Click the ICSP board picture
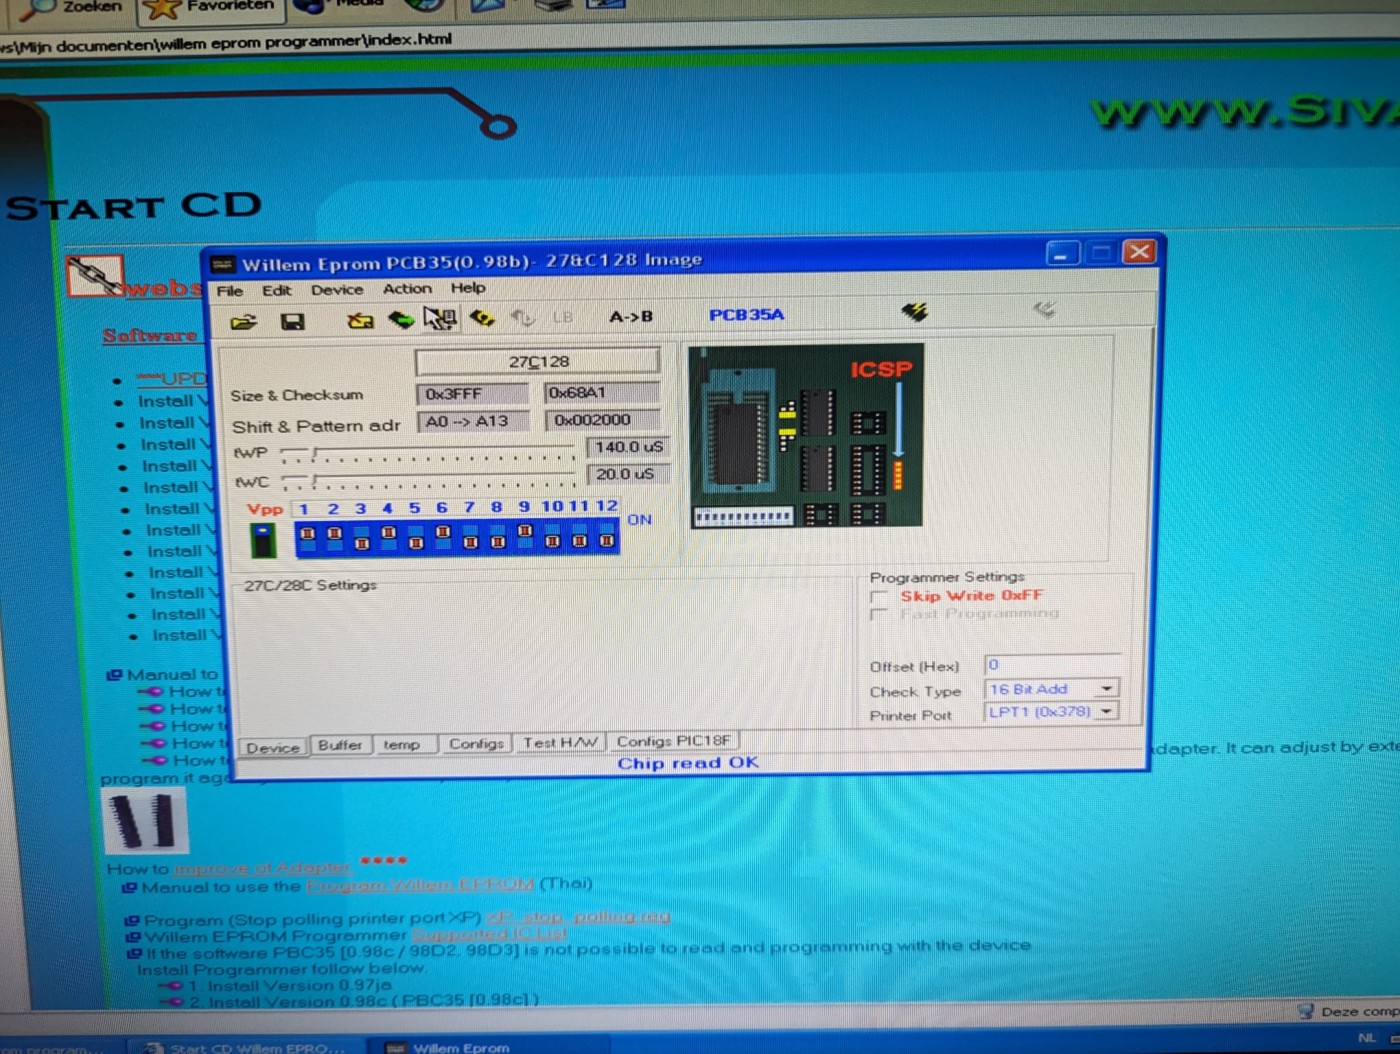Image resolution: width=1400 pixels, height=1054 pixels. pyautogui.click(x=806, y=436)
